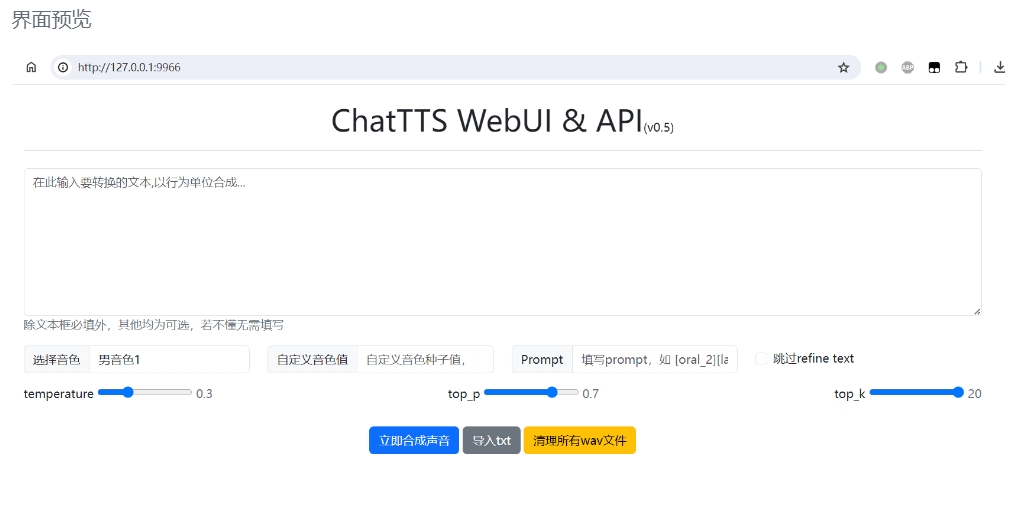Enable the 跳过refine text checkbox
This screenshot has width=1029, height=507.
762,359
